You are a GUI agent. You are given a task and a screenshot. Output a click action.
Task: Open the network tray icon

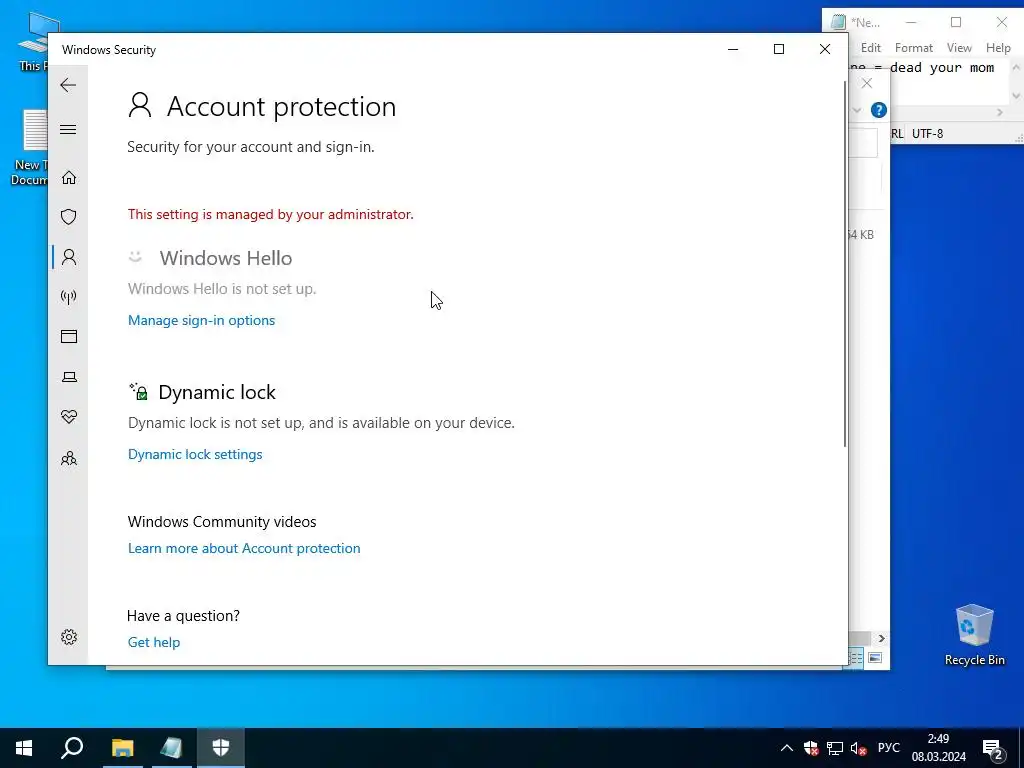(x=835, y=748)
